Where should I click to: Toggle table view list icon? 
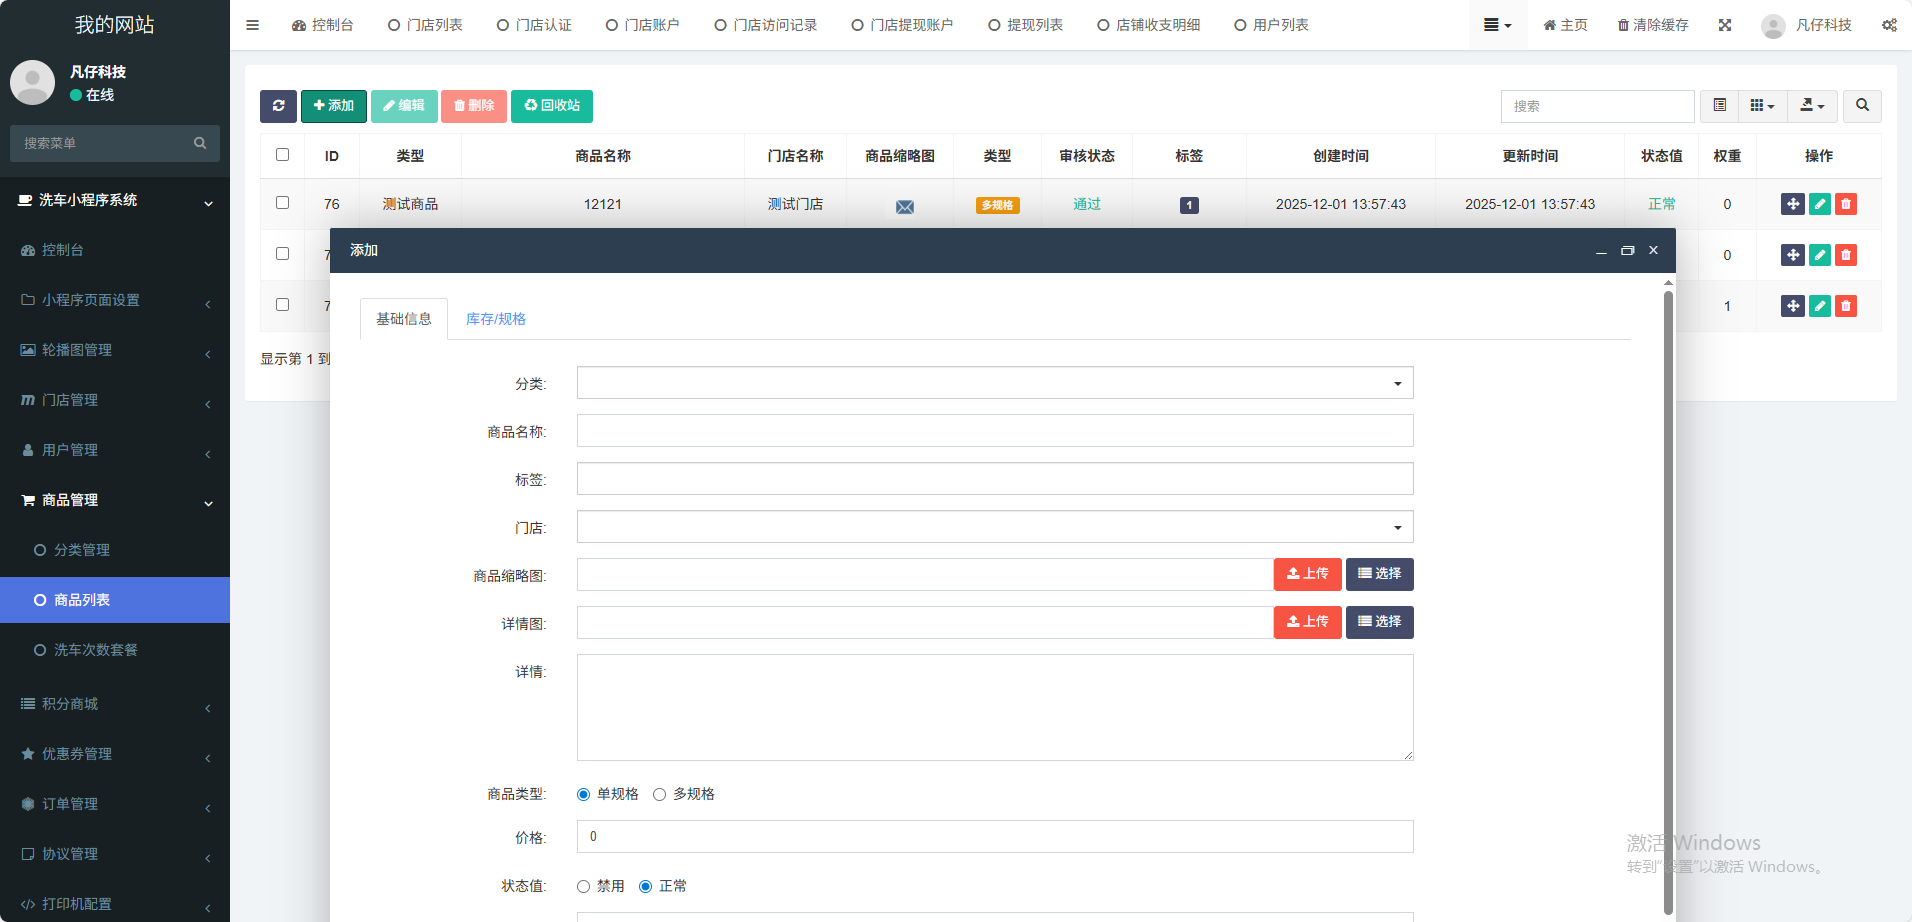tap(1720, 106)
